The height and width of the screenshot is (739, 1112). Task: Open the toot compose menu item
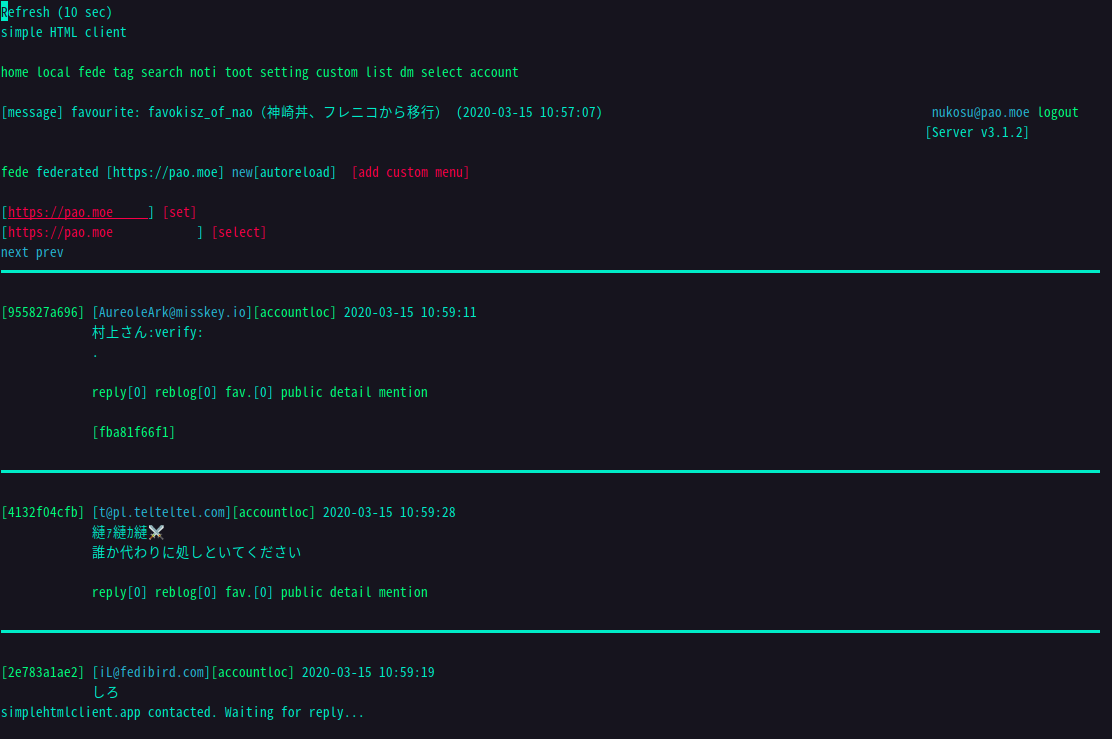pos(239,72)
